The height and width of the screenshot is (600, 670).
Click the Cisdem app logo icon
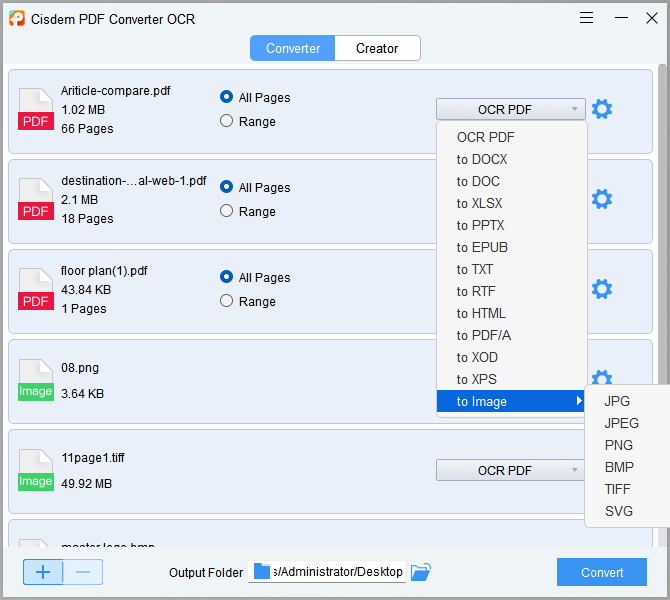pyautogui.click(x=17, y=18)
